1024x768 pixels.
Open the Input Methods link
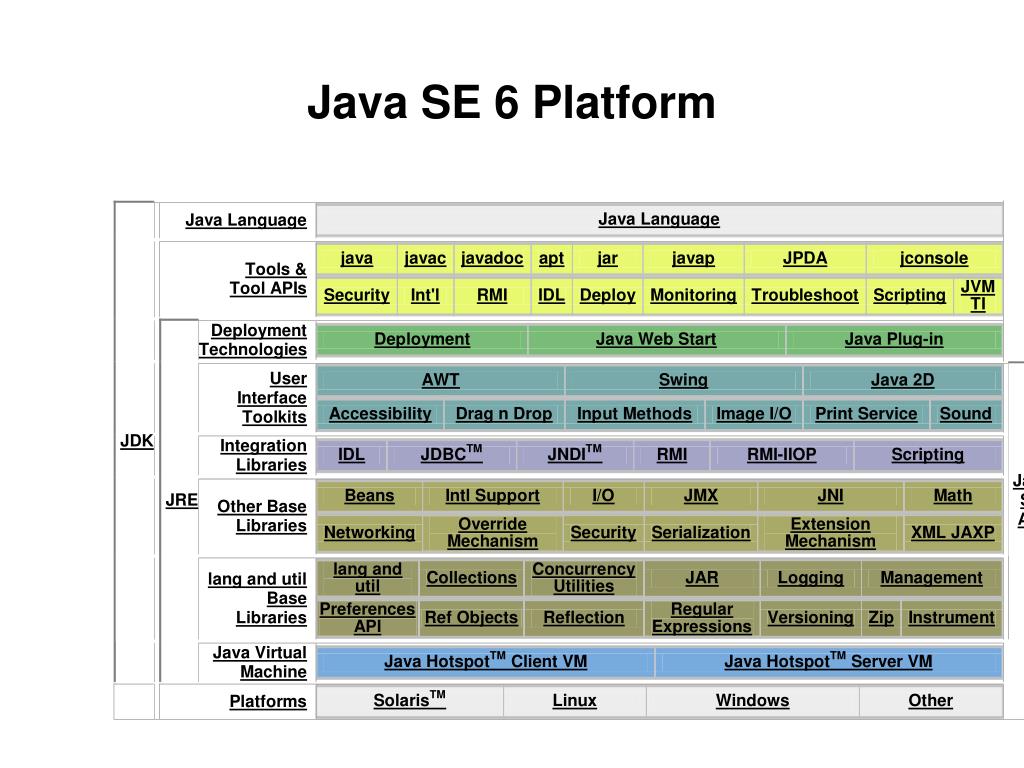(x=634, y=414)
